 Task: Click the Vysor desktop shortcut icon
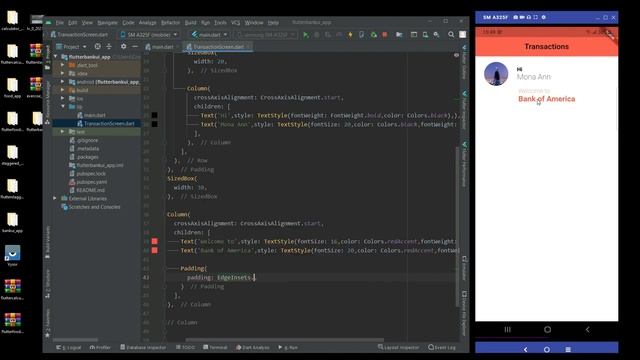pos(12,256)
